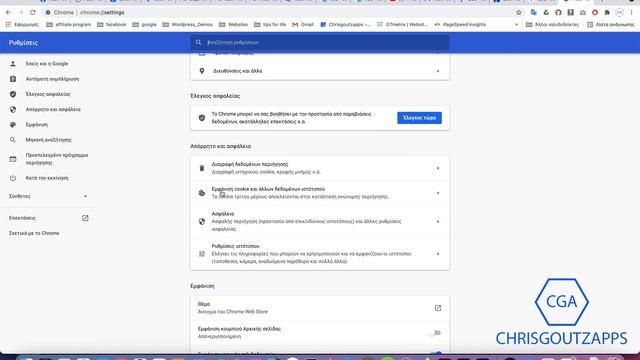This screenshot has width=640, height=360.
Task: Open the Εφαρμογές apps shortcut
Action: 22,24
